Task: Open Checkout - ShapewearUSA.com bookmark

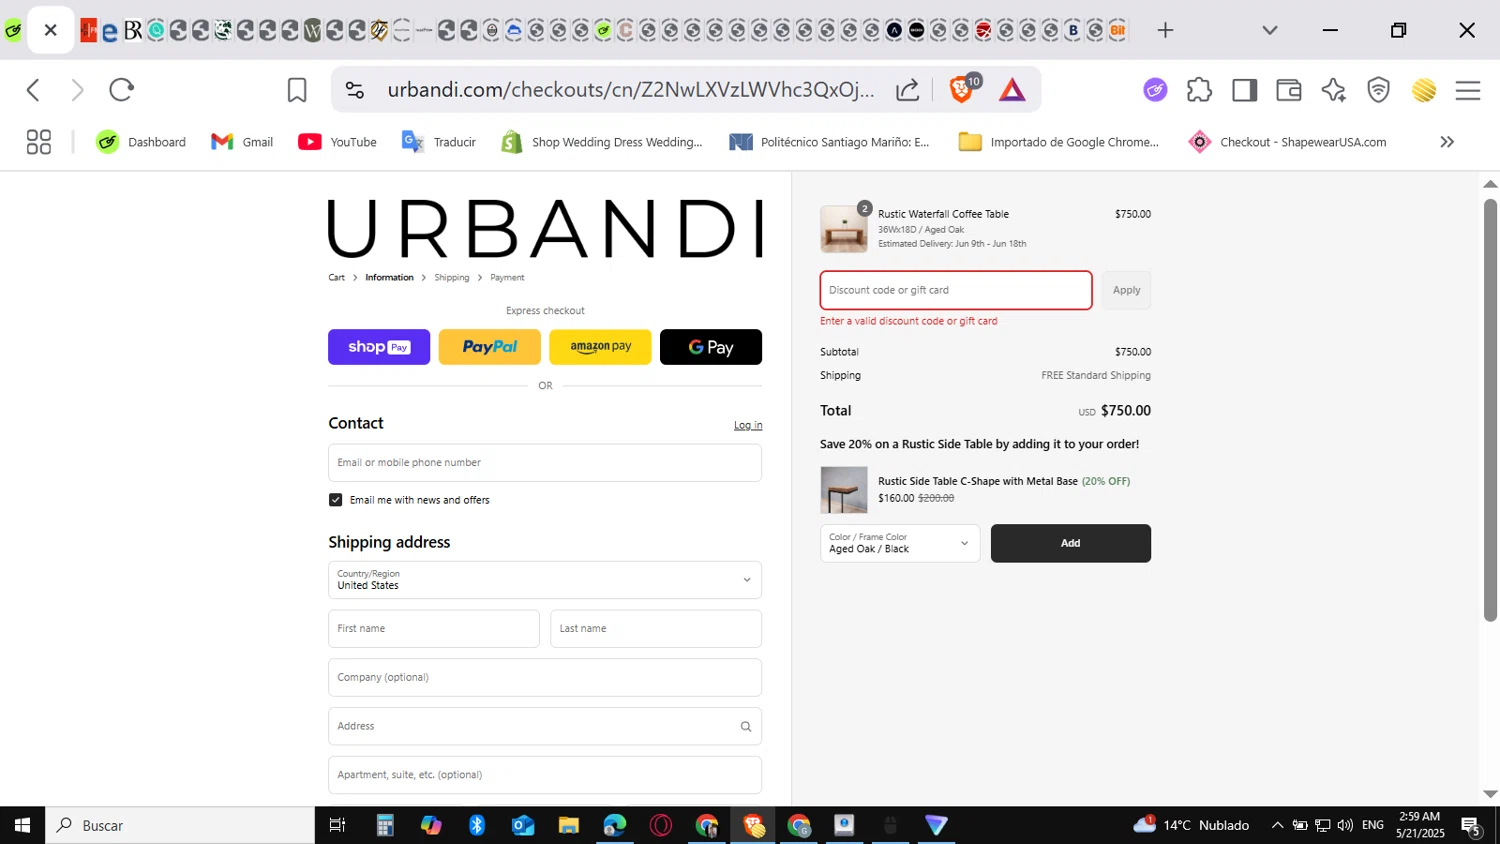Action: coord(1287,142)
